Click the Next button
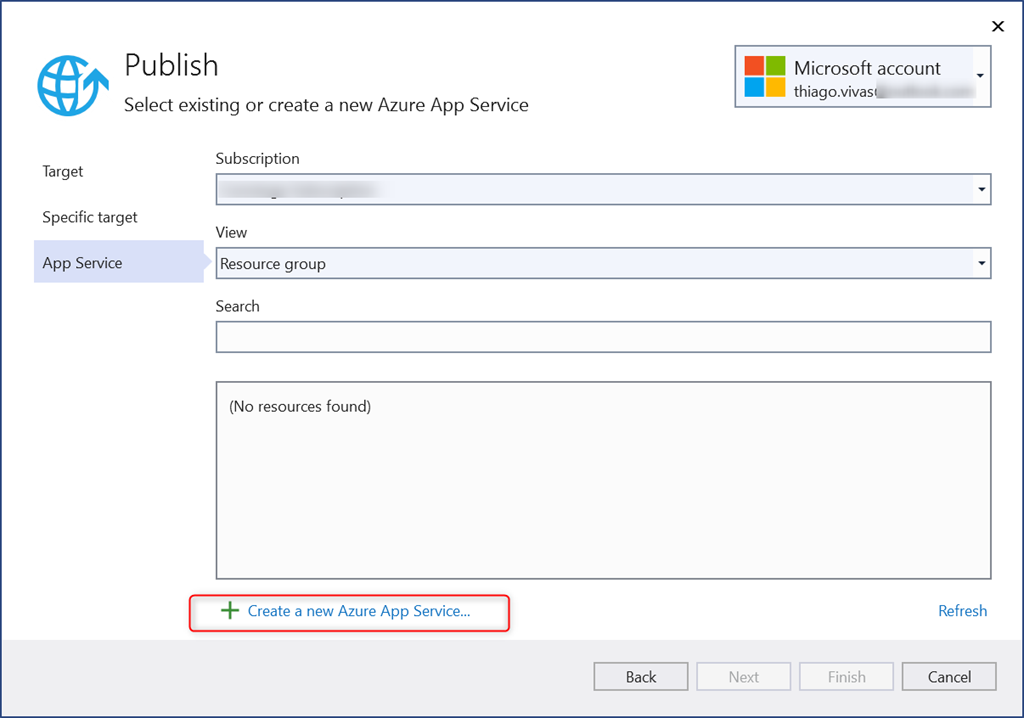Image resolution: width=1024 pixels, height=718 pixels. tap(744, 677)
